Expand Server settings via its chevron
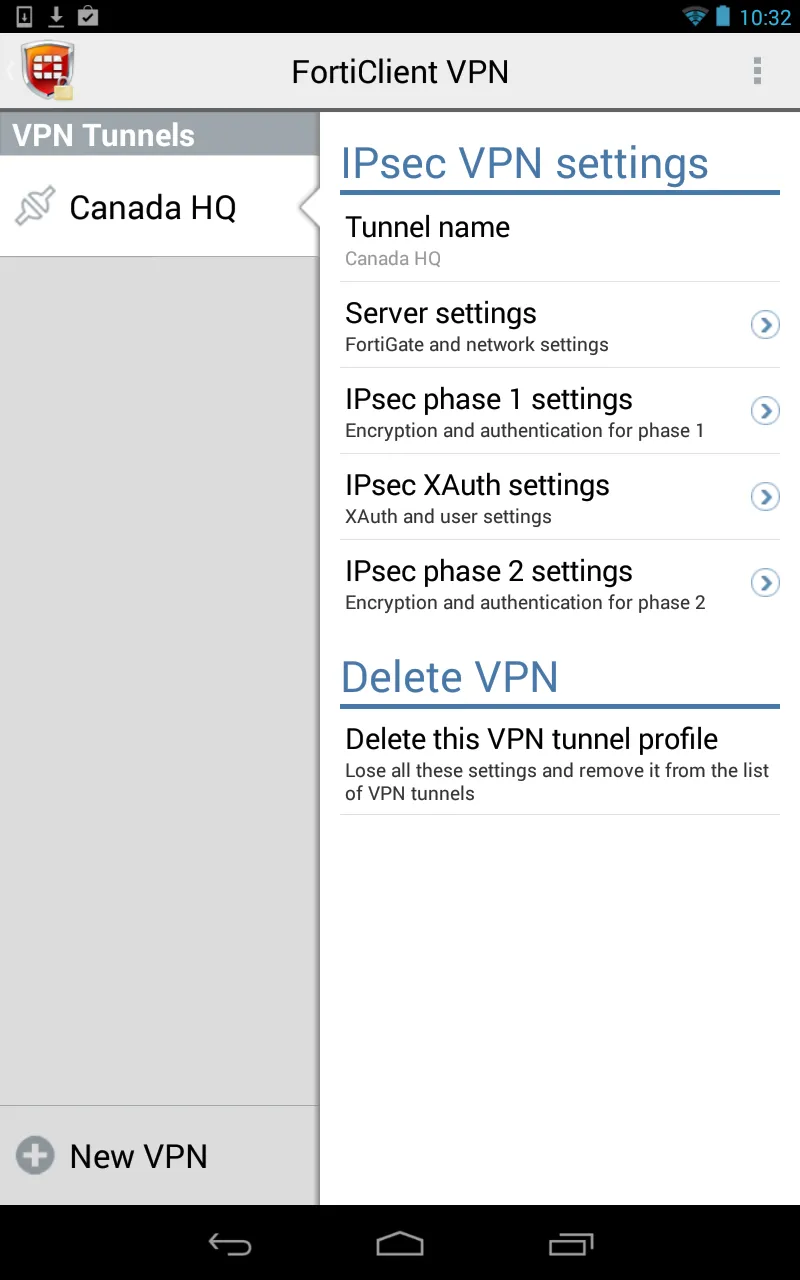The height and width of the screenshot is (1280, 800). 765,325
